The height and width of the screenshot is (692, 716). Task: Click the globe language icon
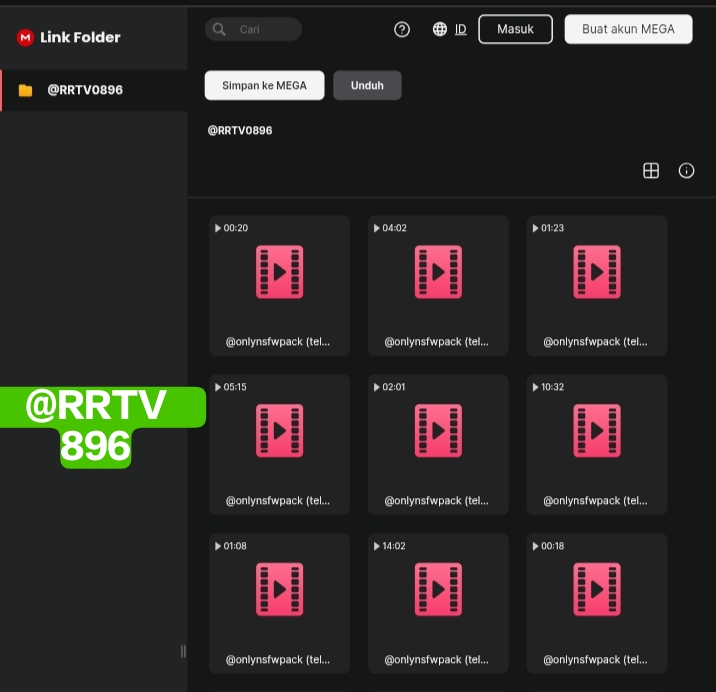coord(440,29)
